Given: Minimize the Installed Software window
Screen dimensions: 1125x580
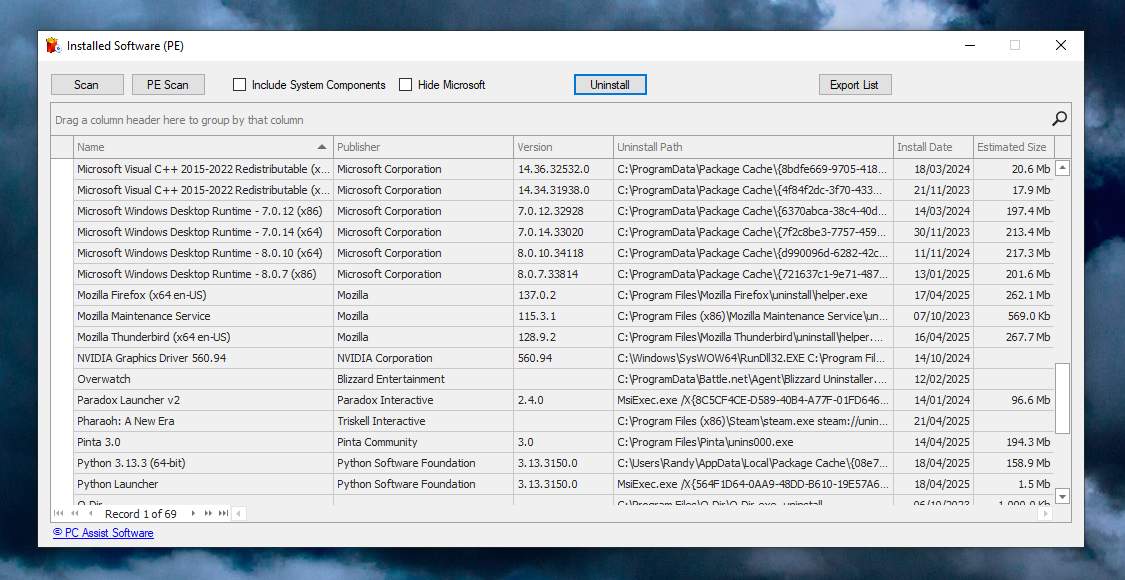Looking at the screenshot, I should pos(970,45).
